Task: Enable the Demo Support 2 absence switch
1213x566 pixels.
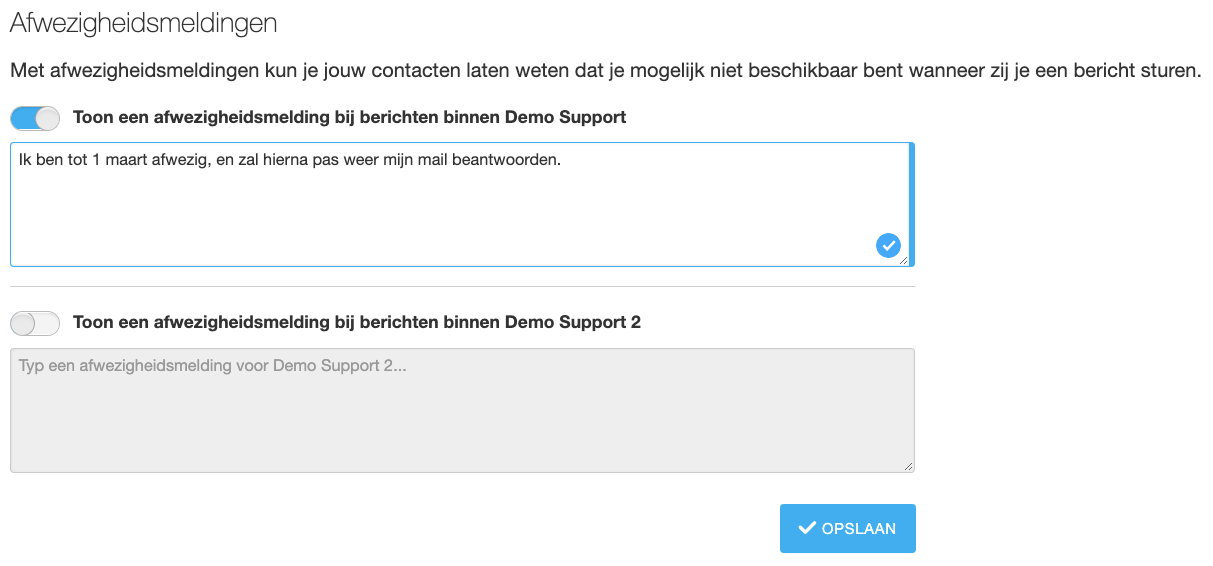Action: [x=35, y=323]
